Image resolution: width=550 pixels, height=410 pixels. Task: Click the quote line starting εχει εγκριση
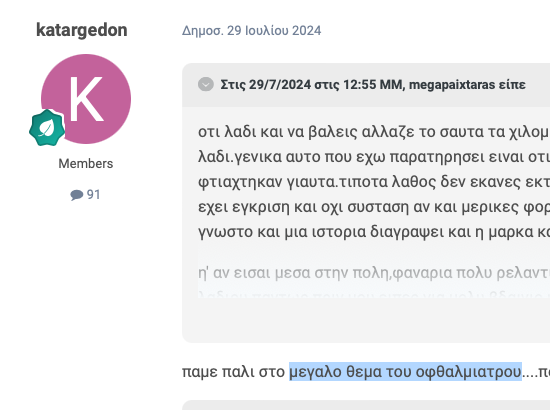[374, 207]
